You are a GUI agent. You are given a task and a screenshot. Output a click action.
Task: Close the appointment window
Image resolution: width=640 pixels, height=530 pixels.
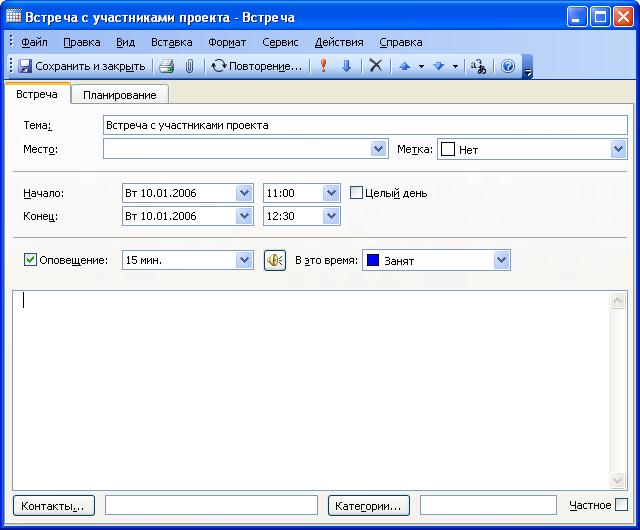tap(624, 17)
